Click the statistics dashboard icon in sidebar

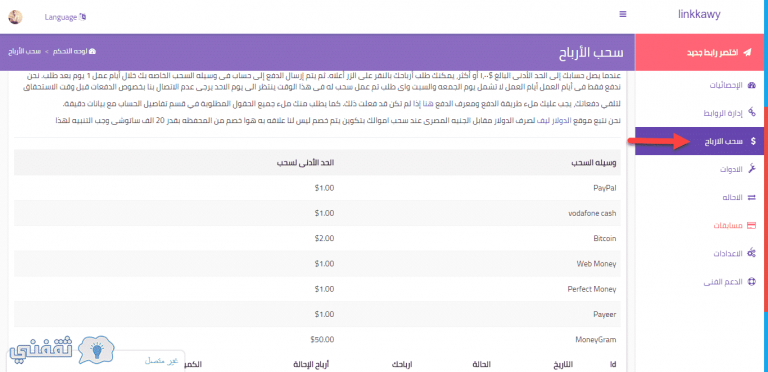click(x=752, y=85)
